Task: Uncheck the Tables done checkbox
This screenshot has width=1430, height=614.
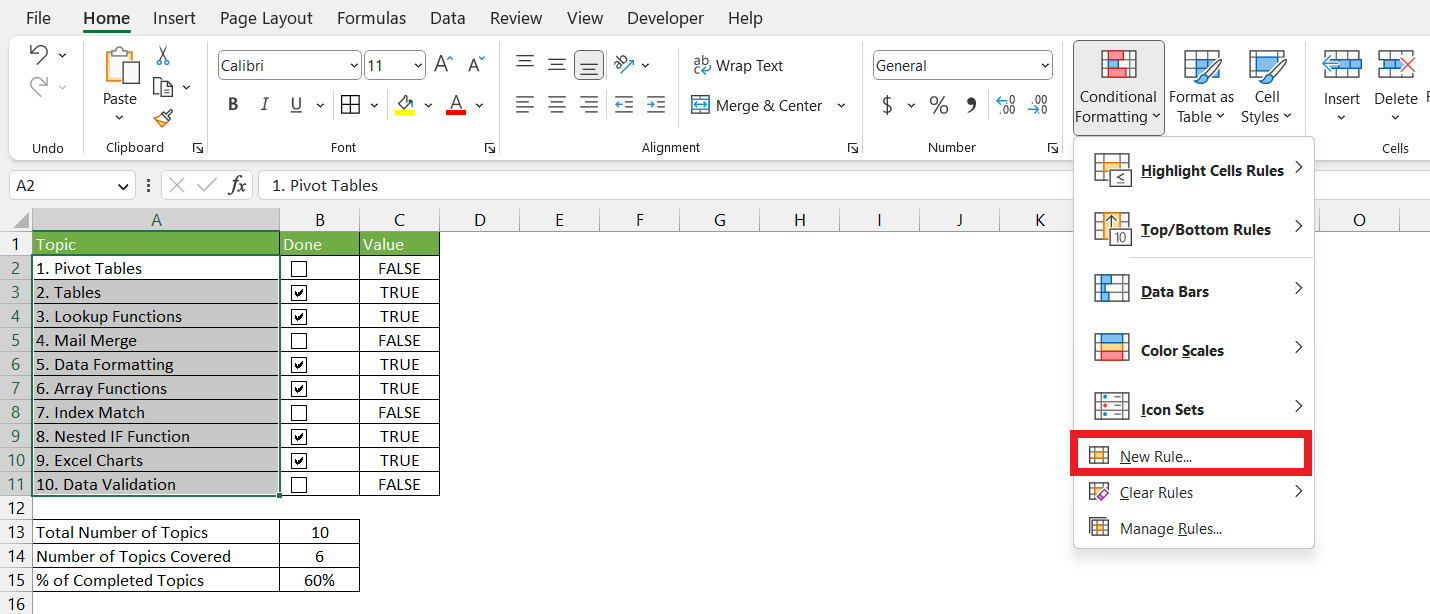Action: (x=299, y=292)
